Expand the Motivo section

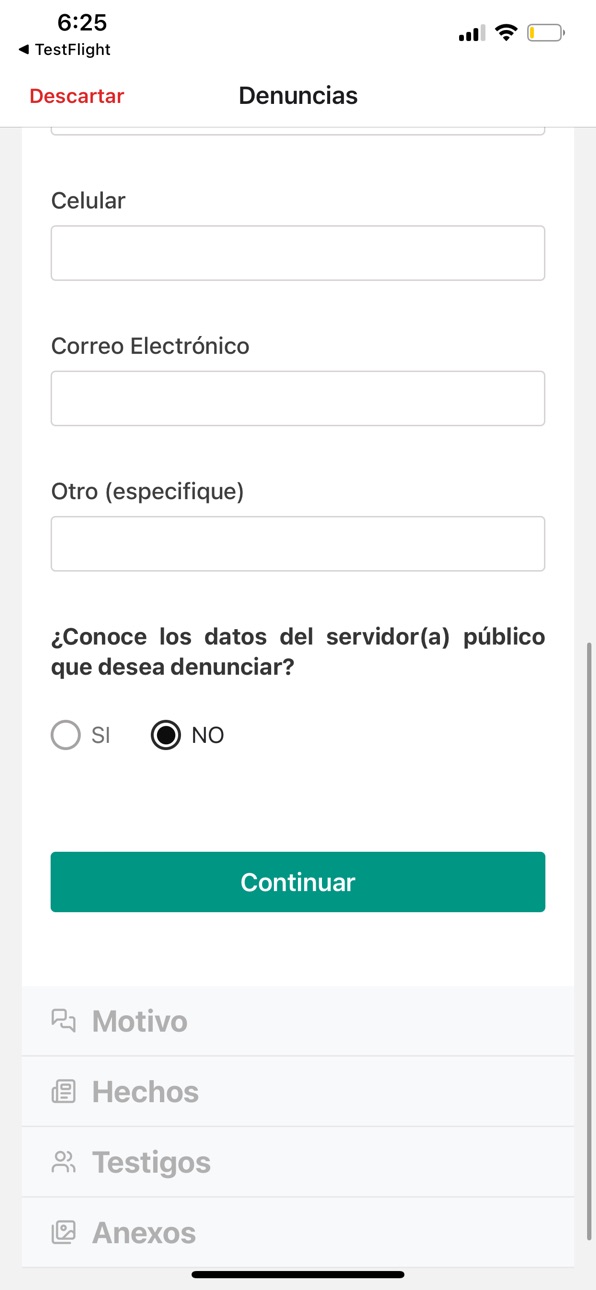(298, 1021)
